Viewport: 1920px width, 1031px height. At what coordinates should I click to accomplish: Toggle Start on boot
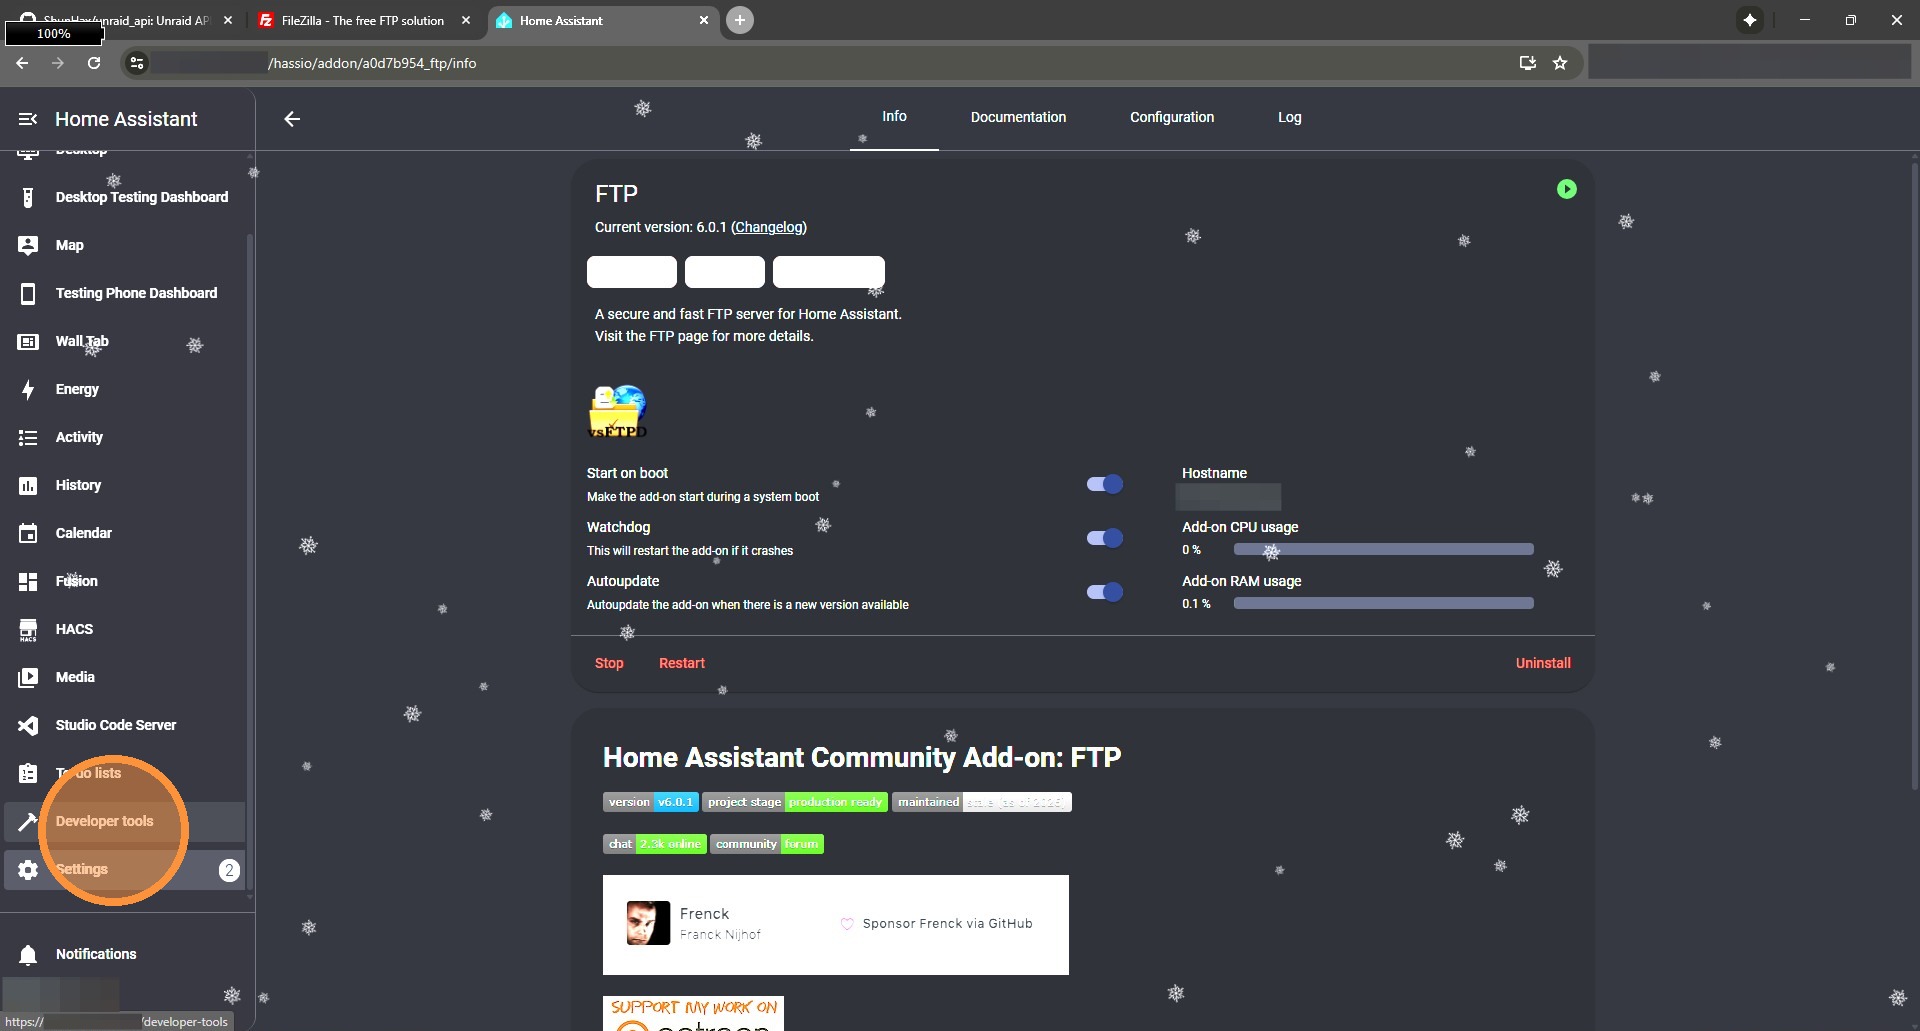coord(1105,484)
